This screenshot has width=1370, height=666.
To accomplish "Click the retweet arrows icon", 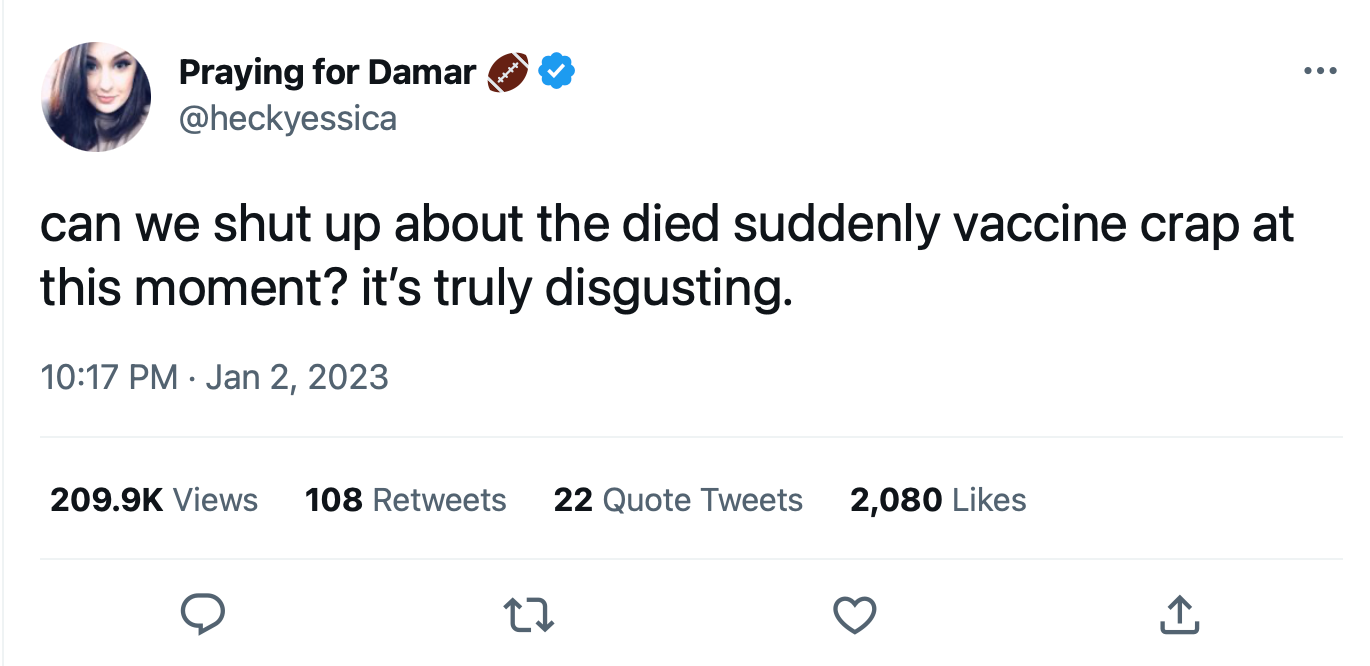I will 529,615.
